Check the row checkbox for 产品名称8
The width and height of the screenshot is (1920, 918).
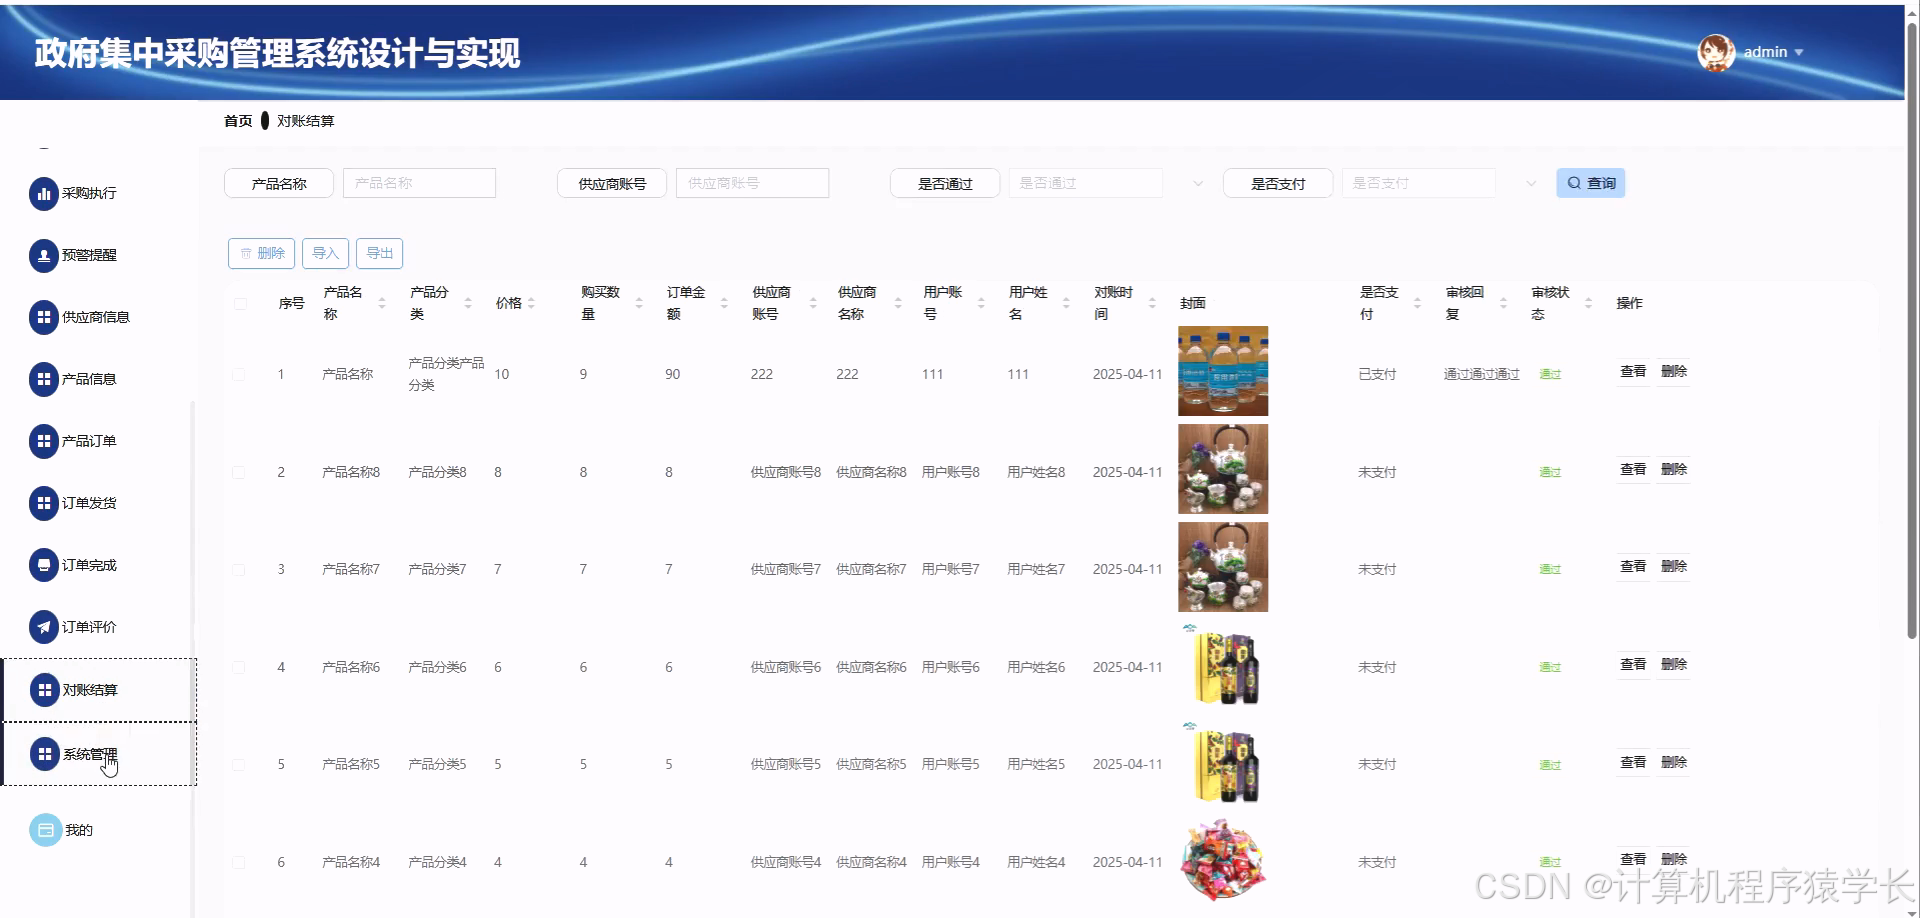(240, 471)
